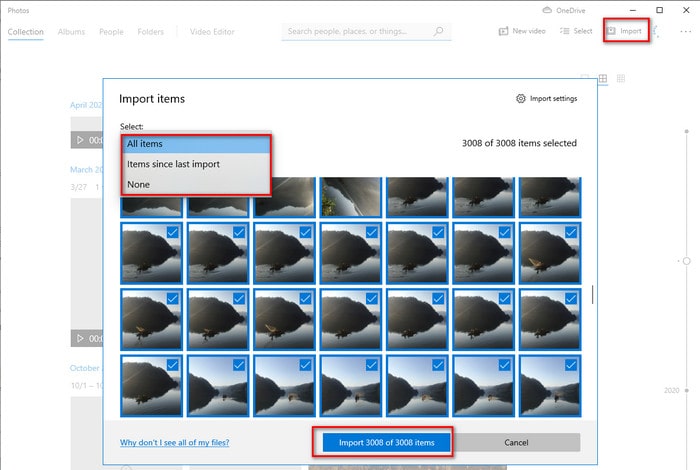
Task: Open the Video Editor tab
Action: click(212, 32)
